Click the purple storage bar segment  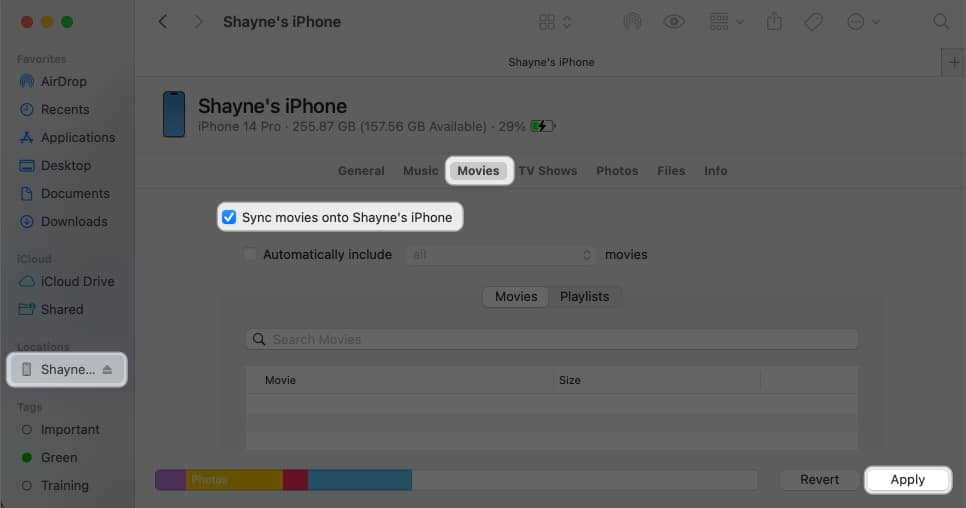(170, 480)
